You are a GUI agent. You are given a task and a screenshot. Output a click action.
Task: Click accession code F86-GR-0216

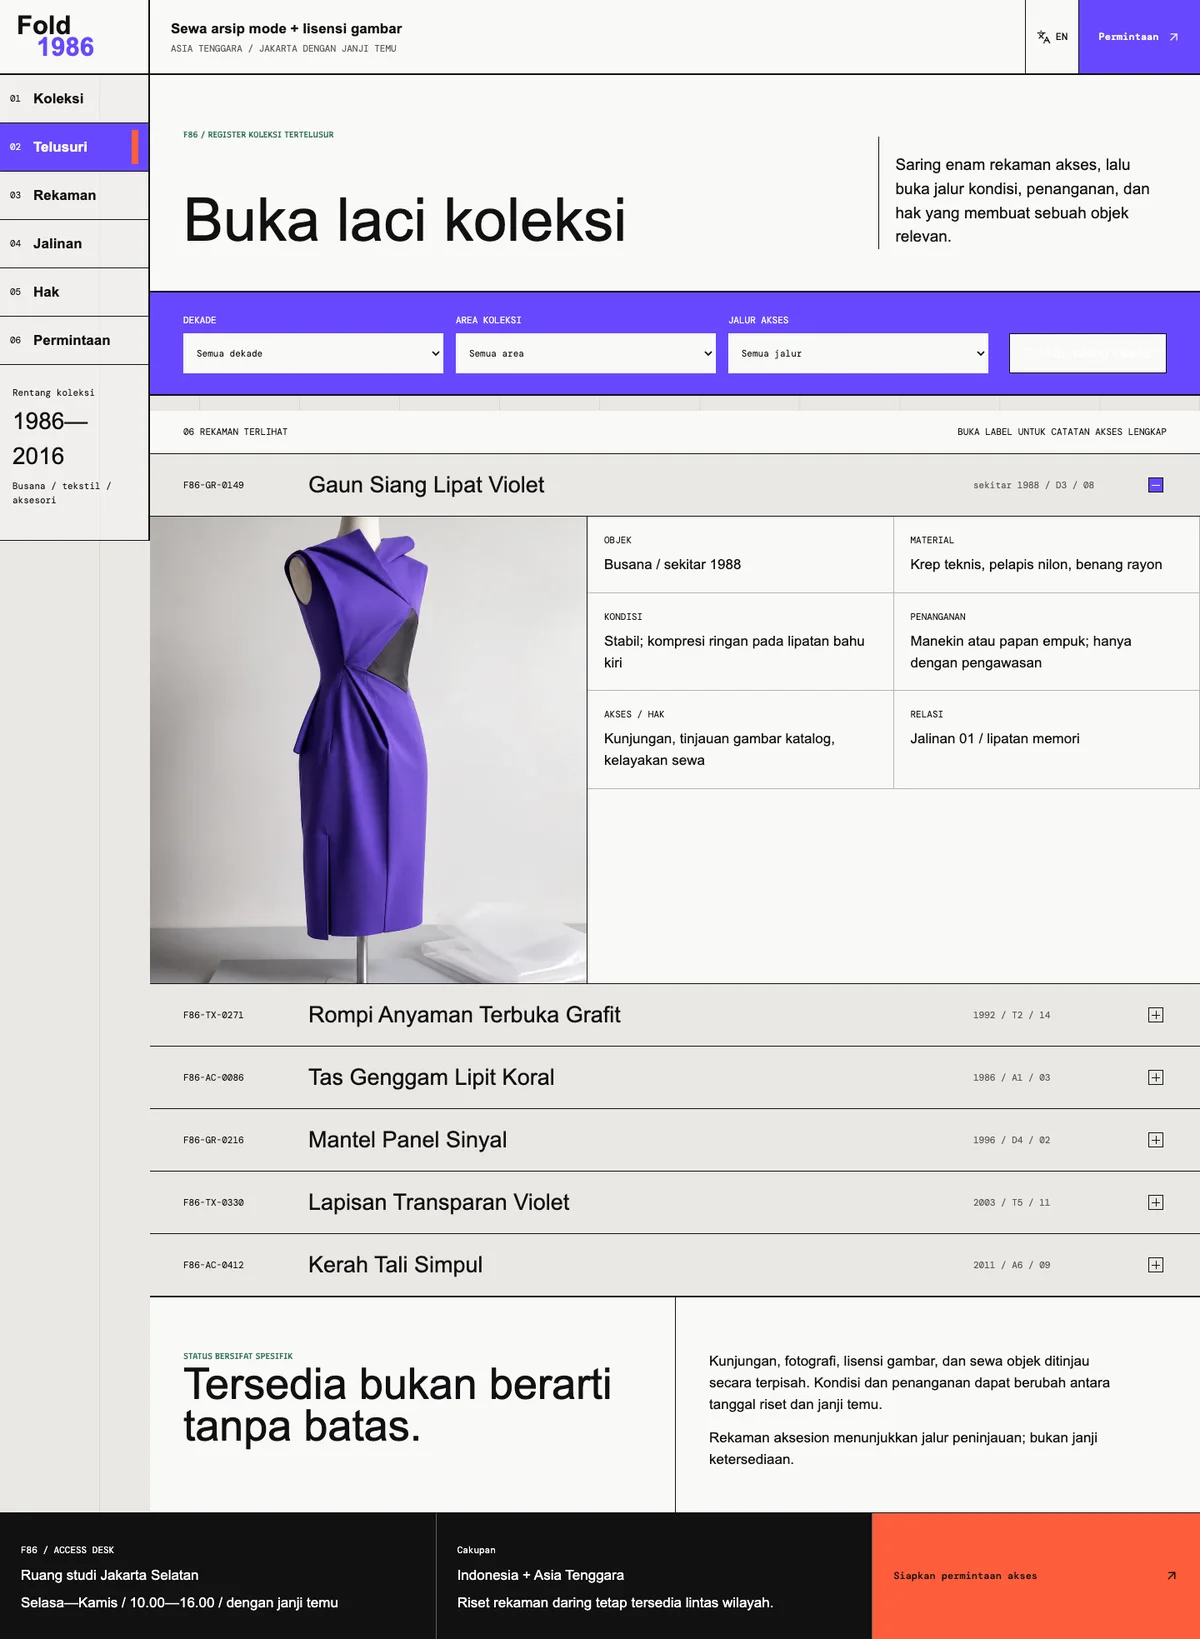[213, 1140]
